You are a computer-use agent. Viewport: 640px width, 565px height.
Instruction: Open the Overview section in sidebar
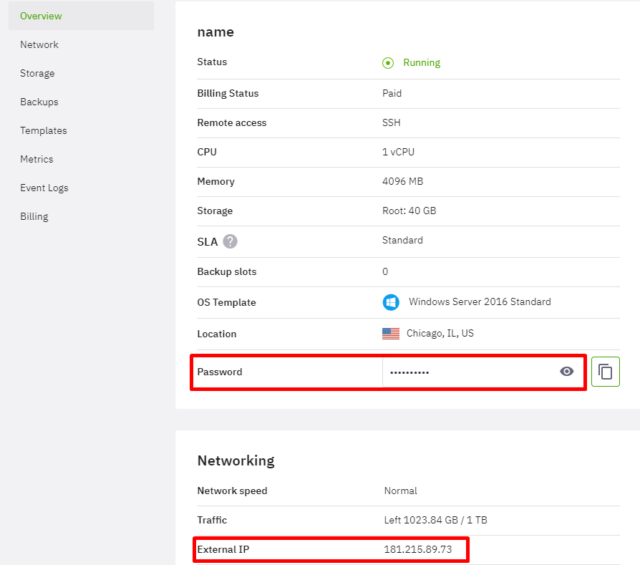pos(41,16)
